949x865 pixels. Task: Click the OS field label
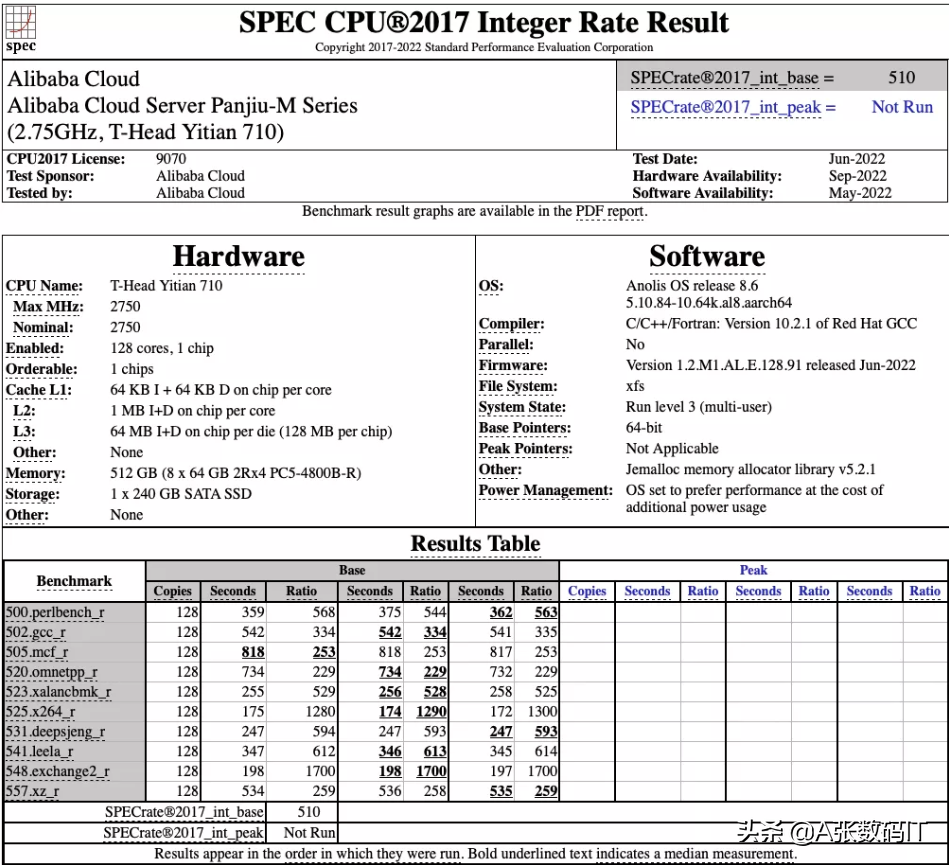(491, 286)
